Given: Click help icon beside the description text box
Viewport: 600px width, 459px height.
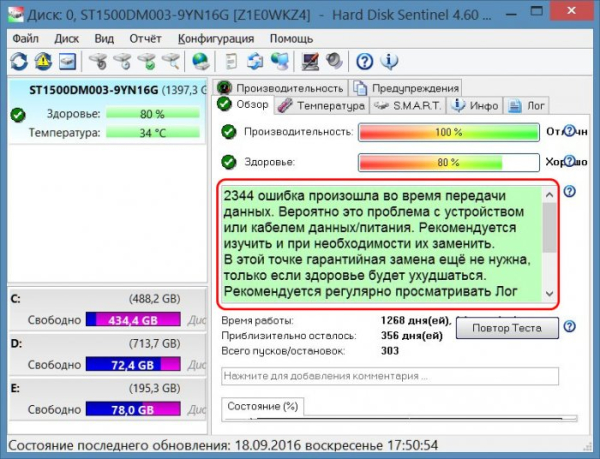Looking at the screenshot, I should tap(569, 192).
